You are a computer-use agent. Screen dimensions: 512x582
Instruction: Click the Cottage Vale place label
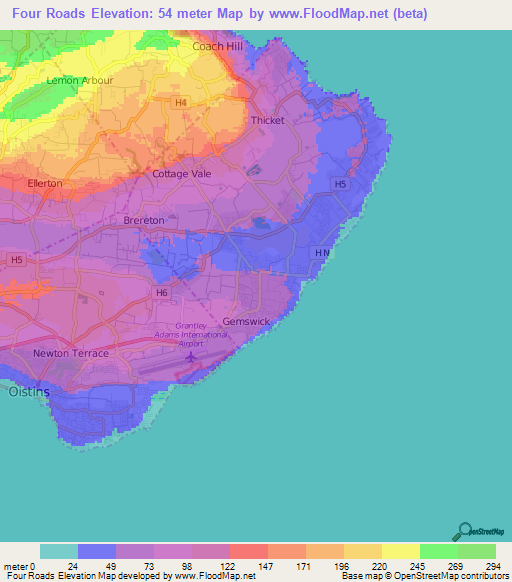[182, 174]
